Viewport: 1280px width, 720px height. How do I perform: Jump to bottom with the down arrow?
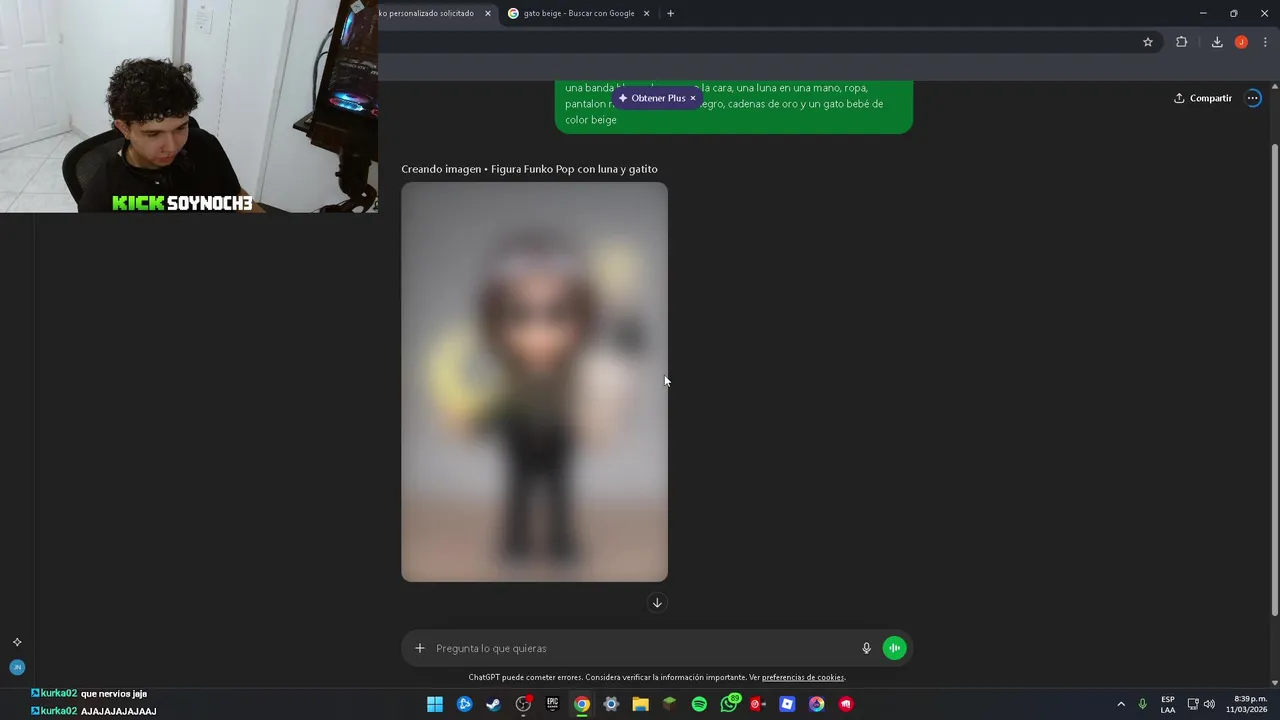657,602
